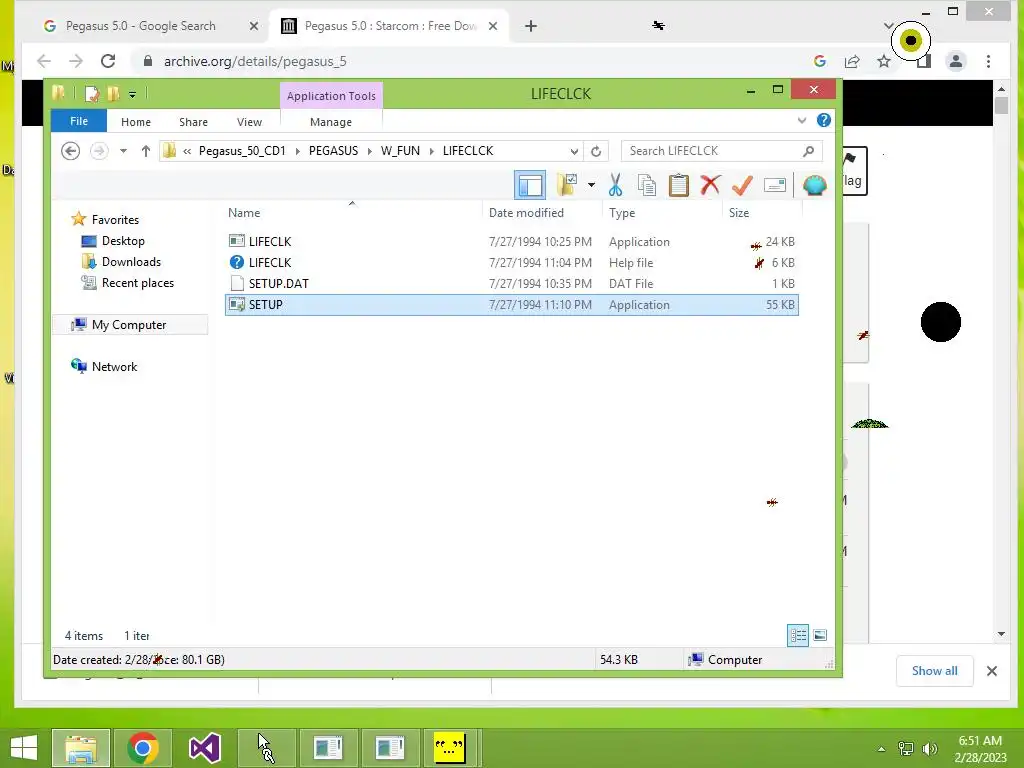This screenshot has width=1024, height=768.
Task: Open Windows Start button
Action: coord(24,748)
